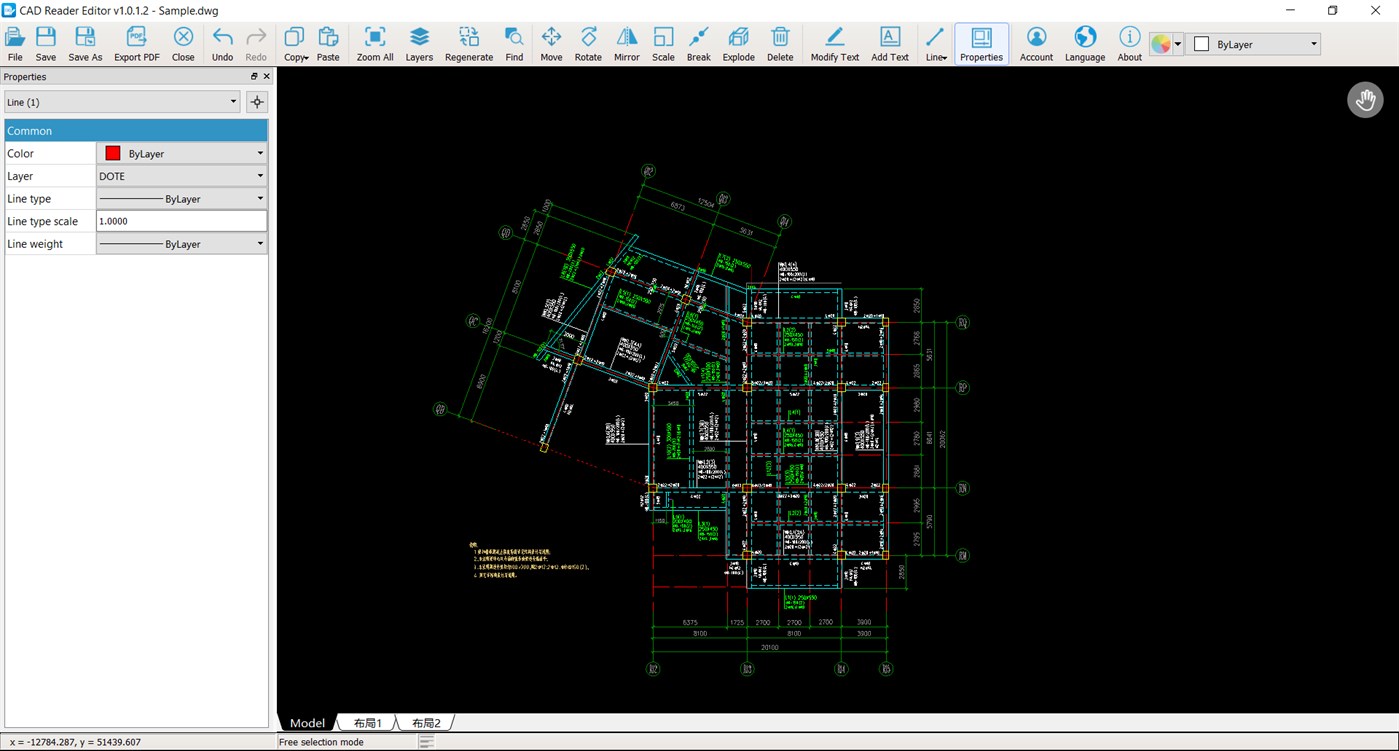Toggle the Properties panel
This screenshot has width=1399, height=751.
coord(980,43)
